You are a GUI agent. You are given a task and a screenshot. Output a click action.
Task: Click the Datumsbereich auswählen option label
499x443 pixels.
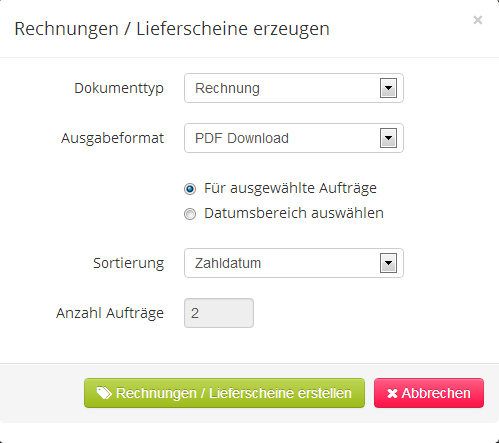point(294,213)
